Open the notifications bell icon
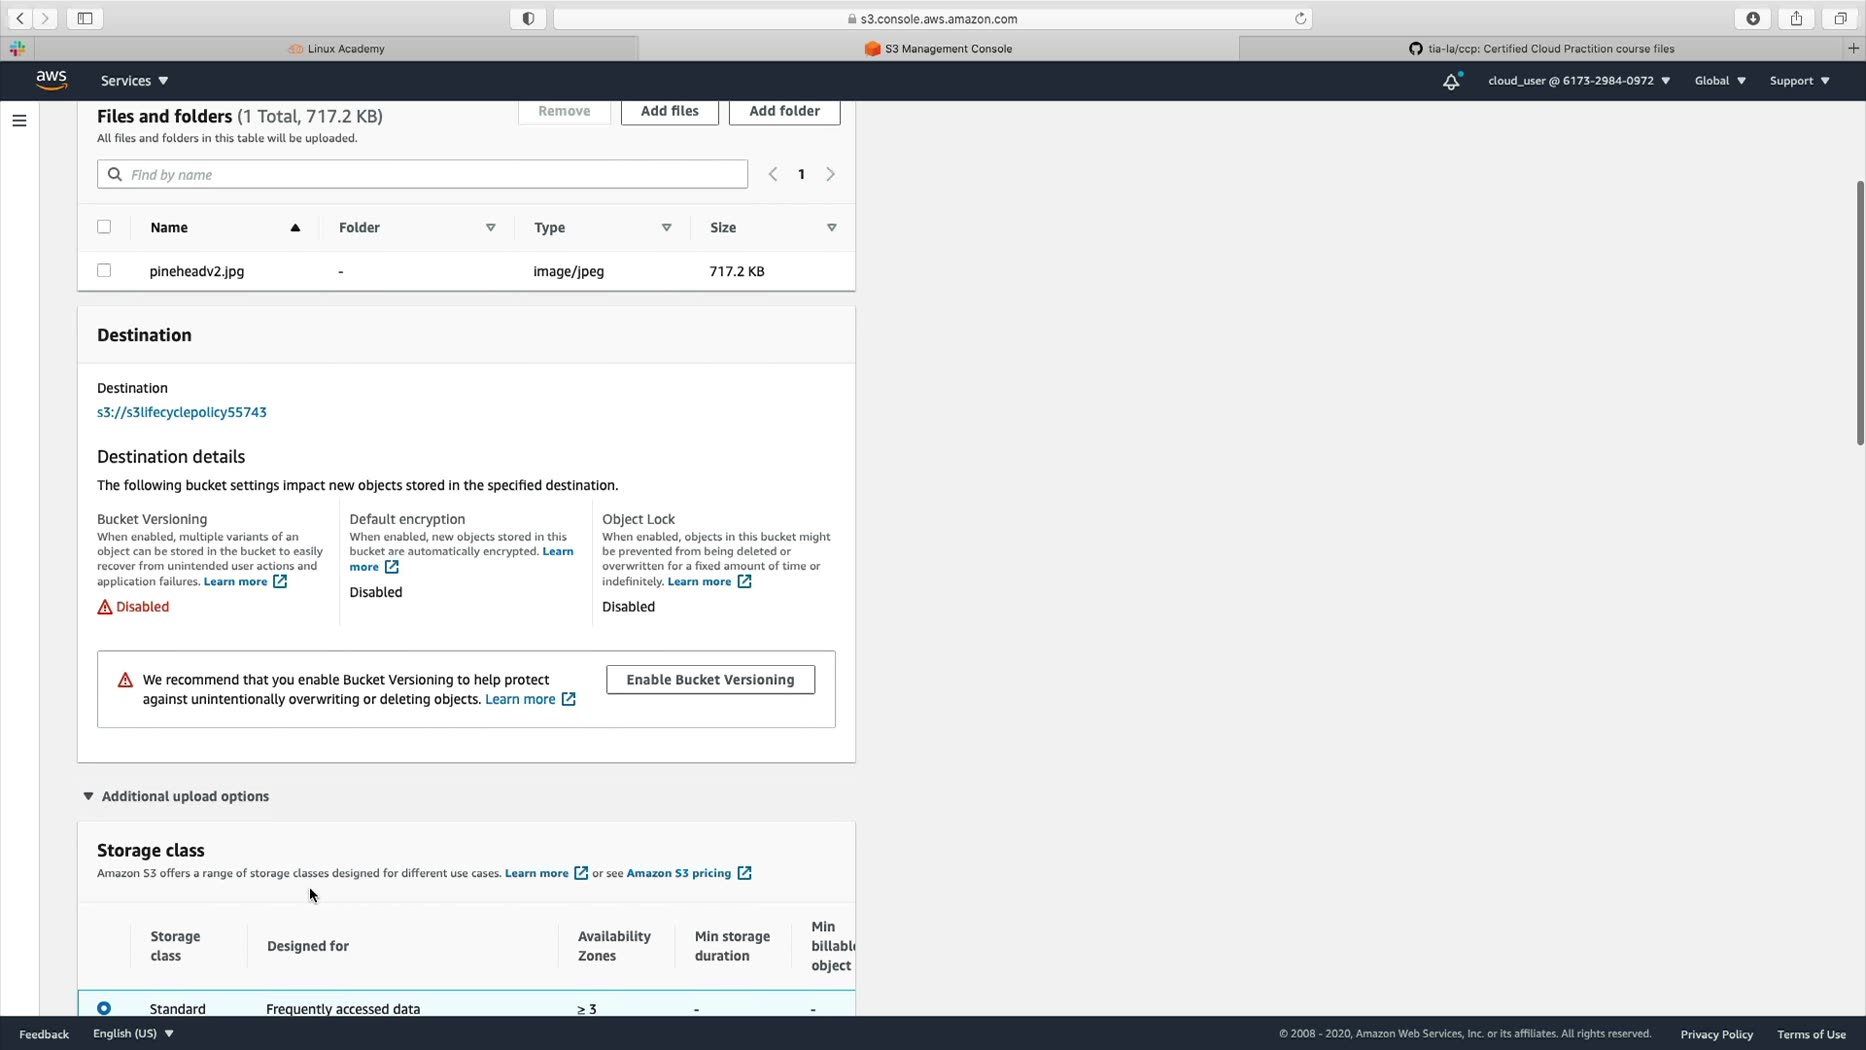Viewport: 1866px width, 1050px height. (1451, 81)
